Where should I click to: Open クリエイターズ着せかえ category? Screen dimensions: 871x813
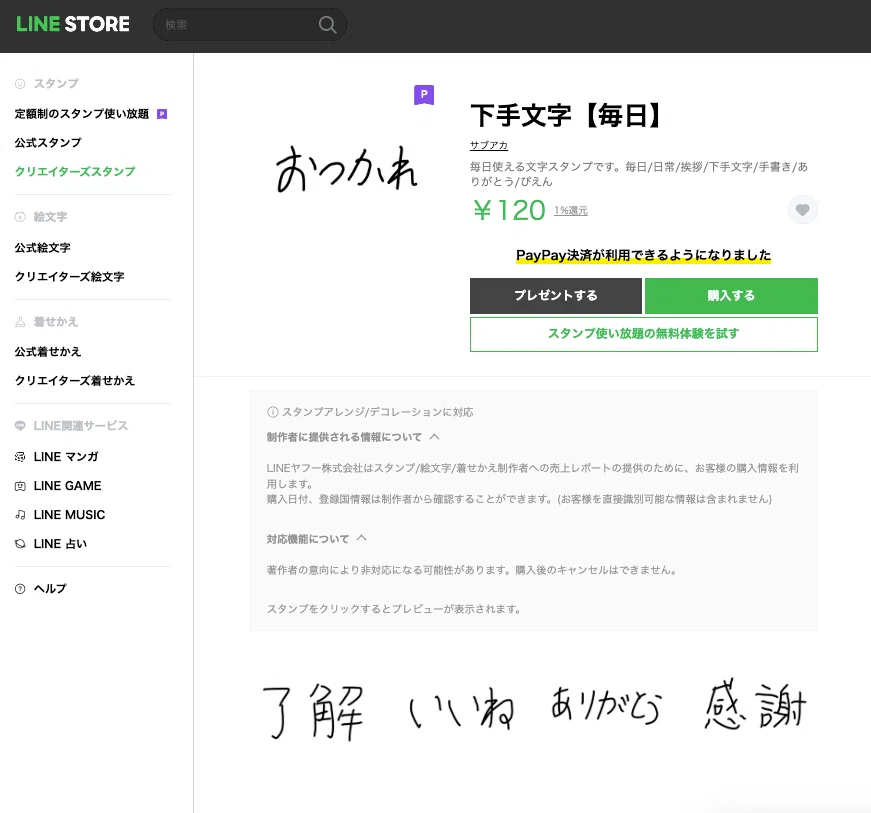click(75, 380)
